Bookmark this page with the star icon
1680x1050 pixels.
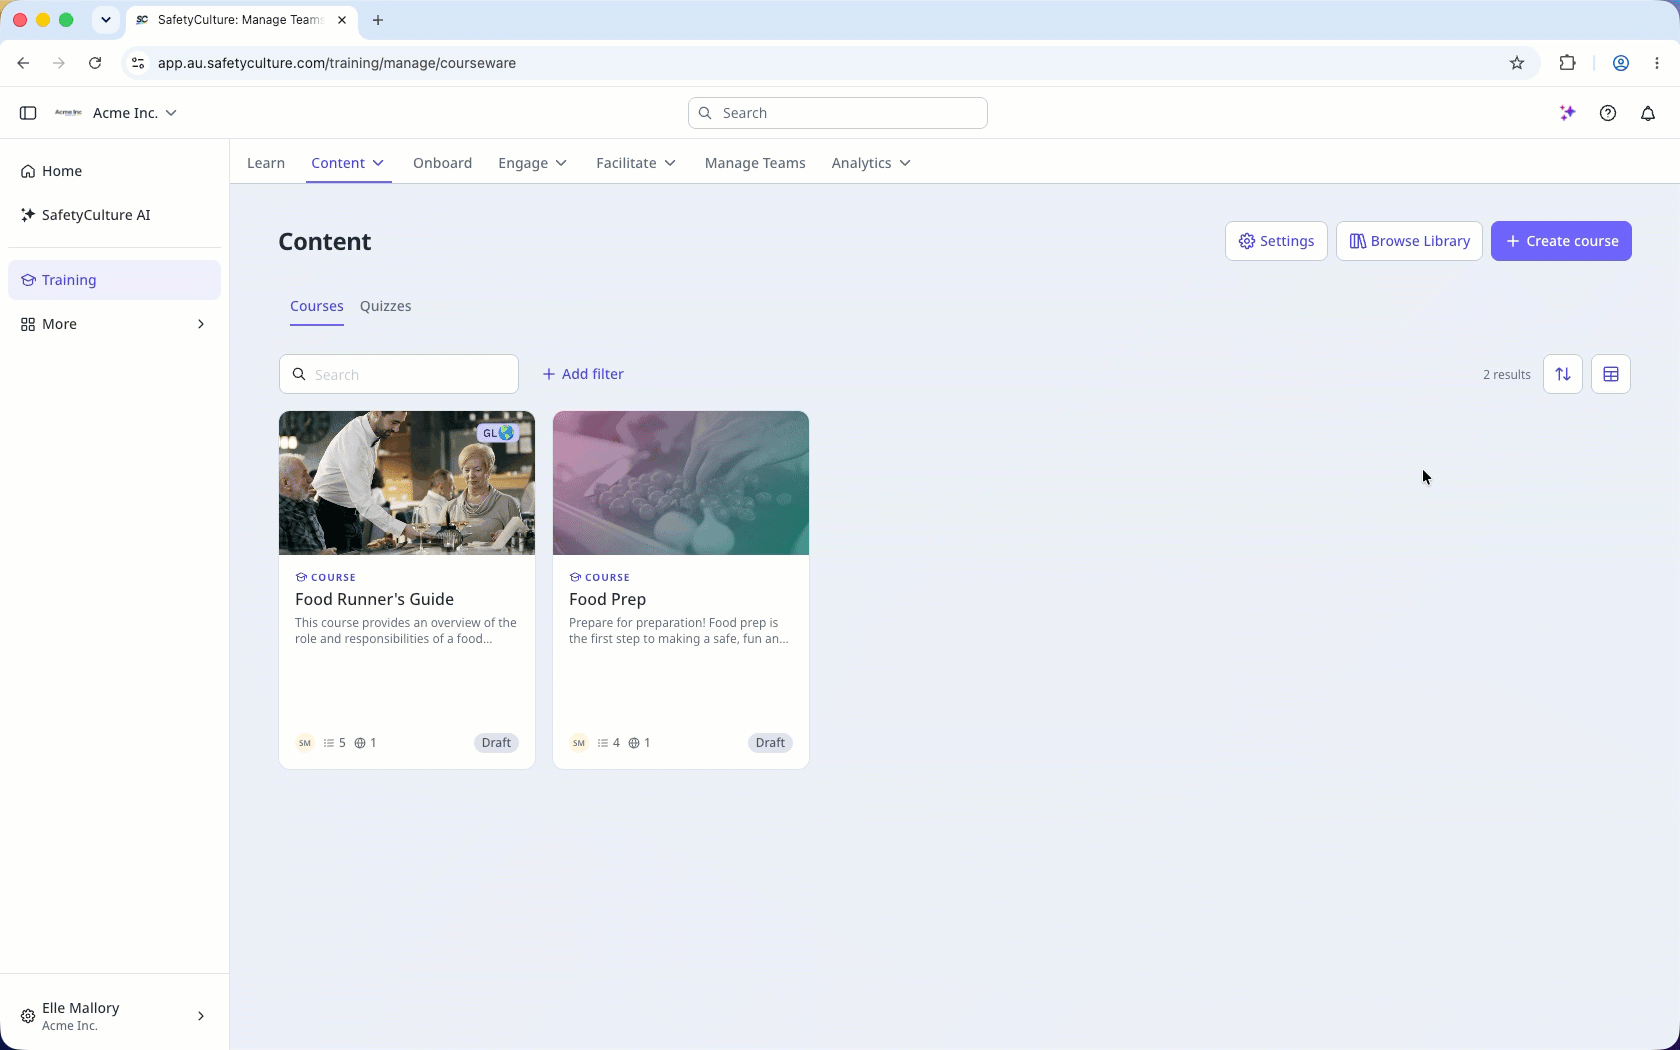tap(1517, 63)
